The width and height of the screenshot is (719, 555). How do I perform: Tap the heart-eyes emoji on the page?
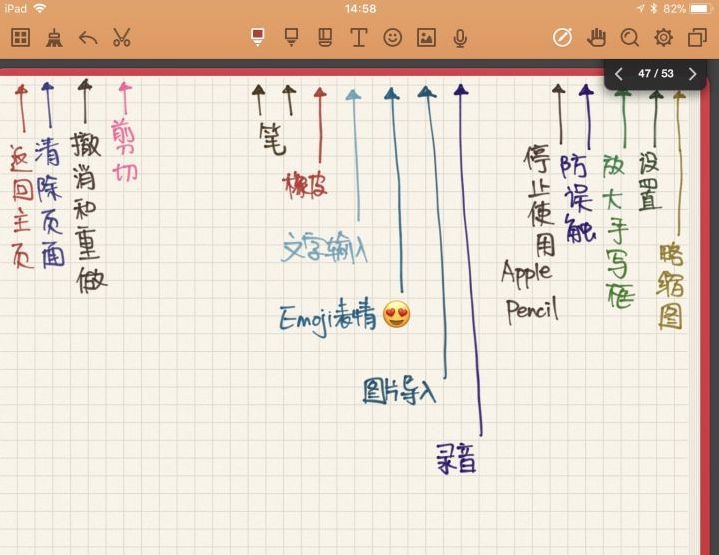(397, 315)
